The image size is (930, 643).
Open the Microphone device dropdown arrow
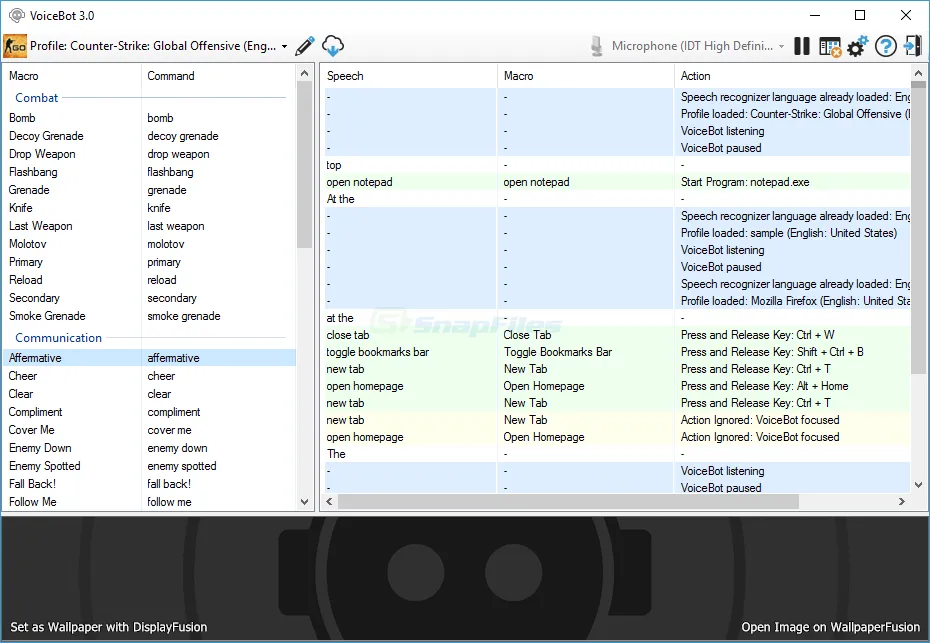coord(781,46)
